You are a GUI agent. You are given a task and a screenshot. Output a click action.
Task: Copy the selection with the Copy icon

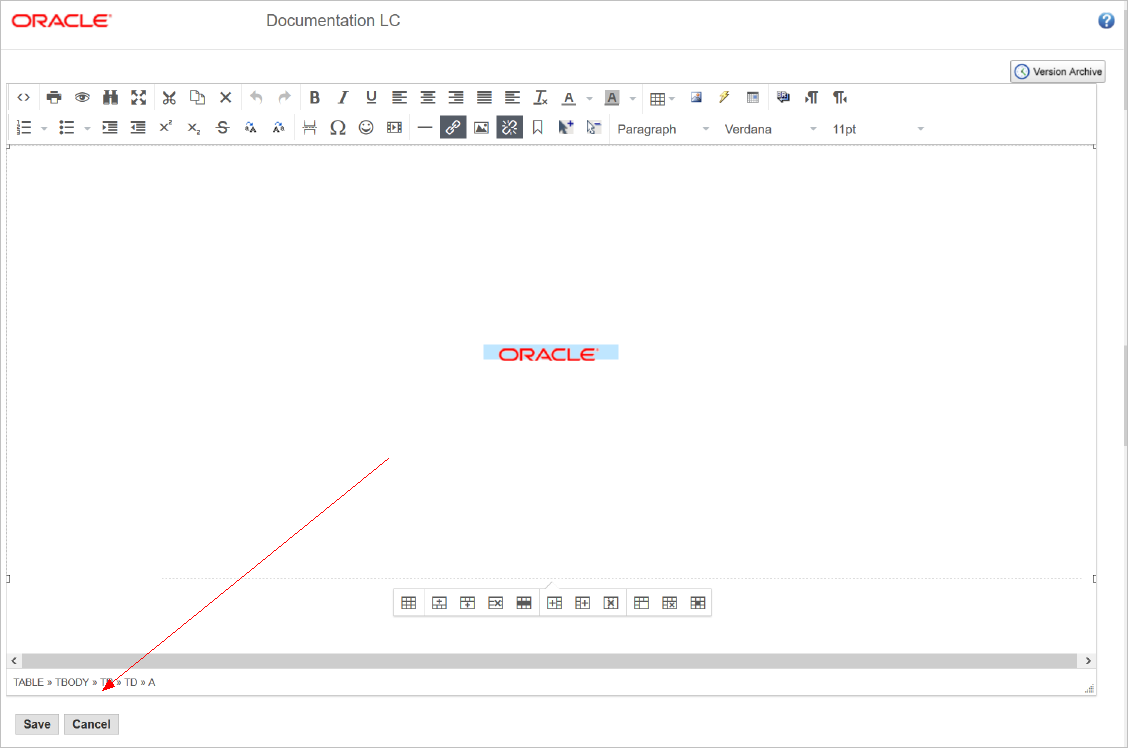(x=197, y=98)
